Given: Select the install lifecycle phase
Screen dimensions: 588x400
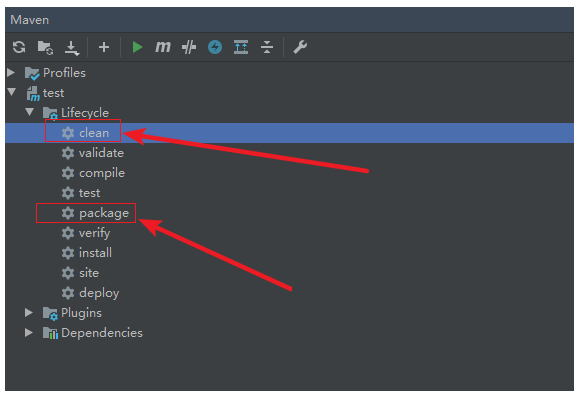Looking at the screenshot, I should pyautogui.click(x=95, y=253).
